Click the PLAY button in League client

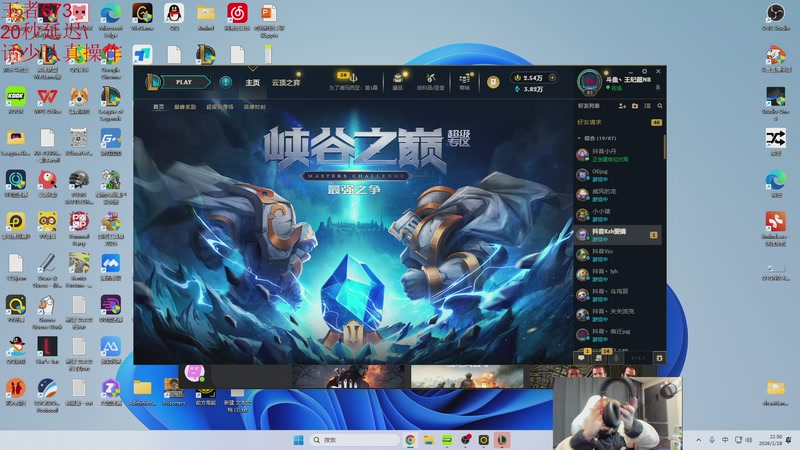(x=184, y=82)
